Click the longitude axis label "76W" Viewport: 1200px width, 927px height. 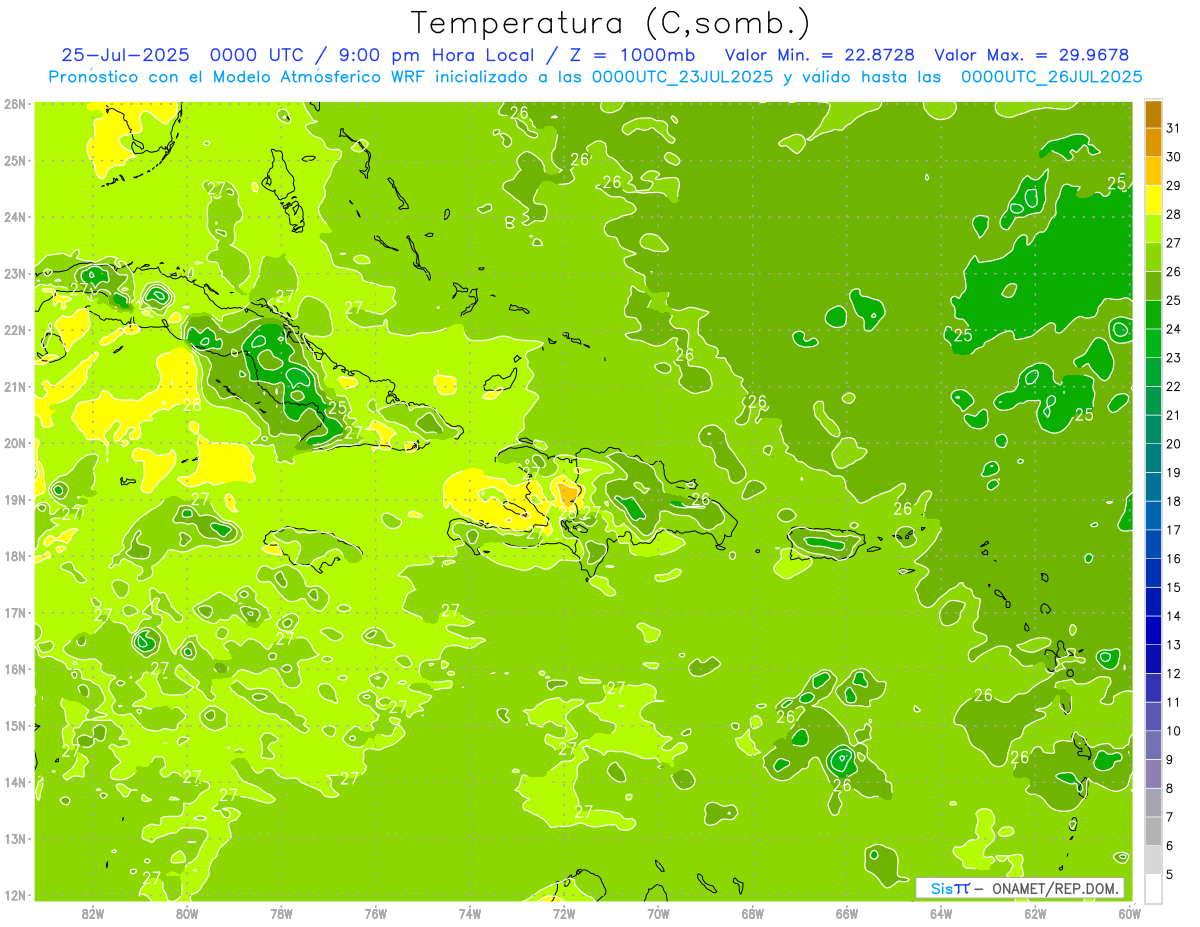(x=376, y=913)
